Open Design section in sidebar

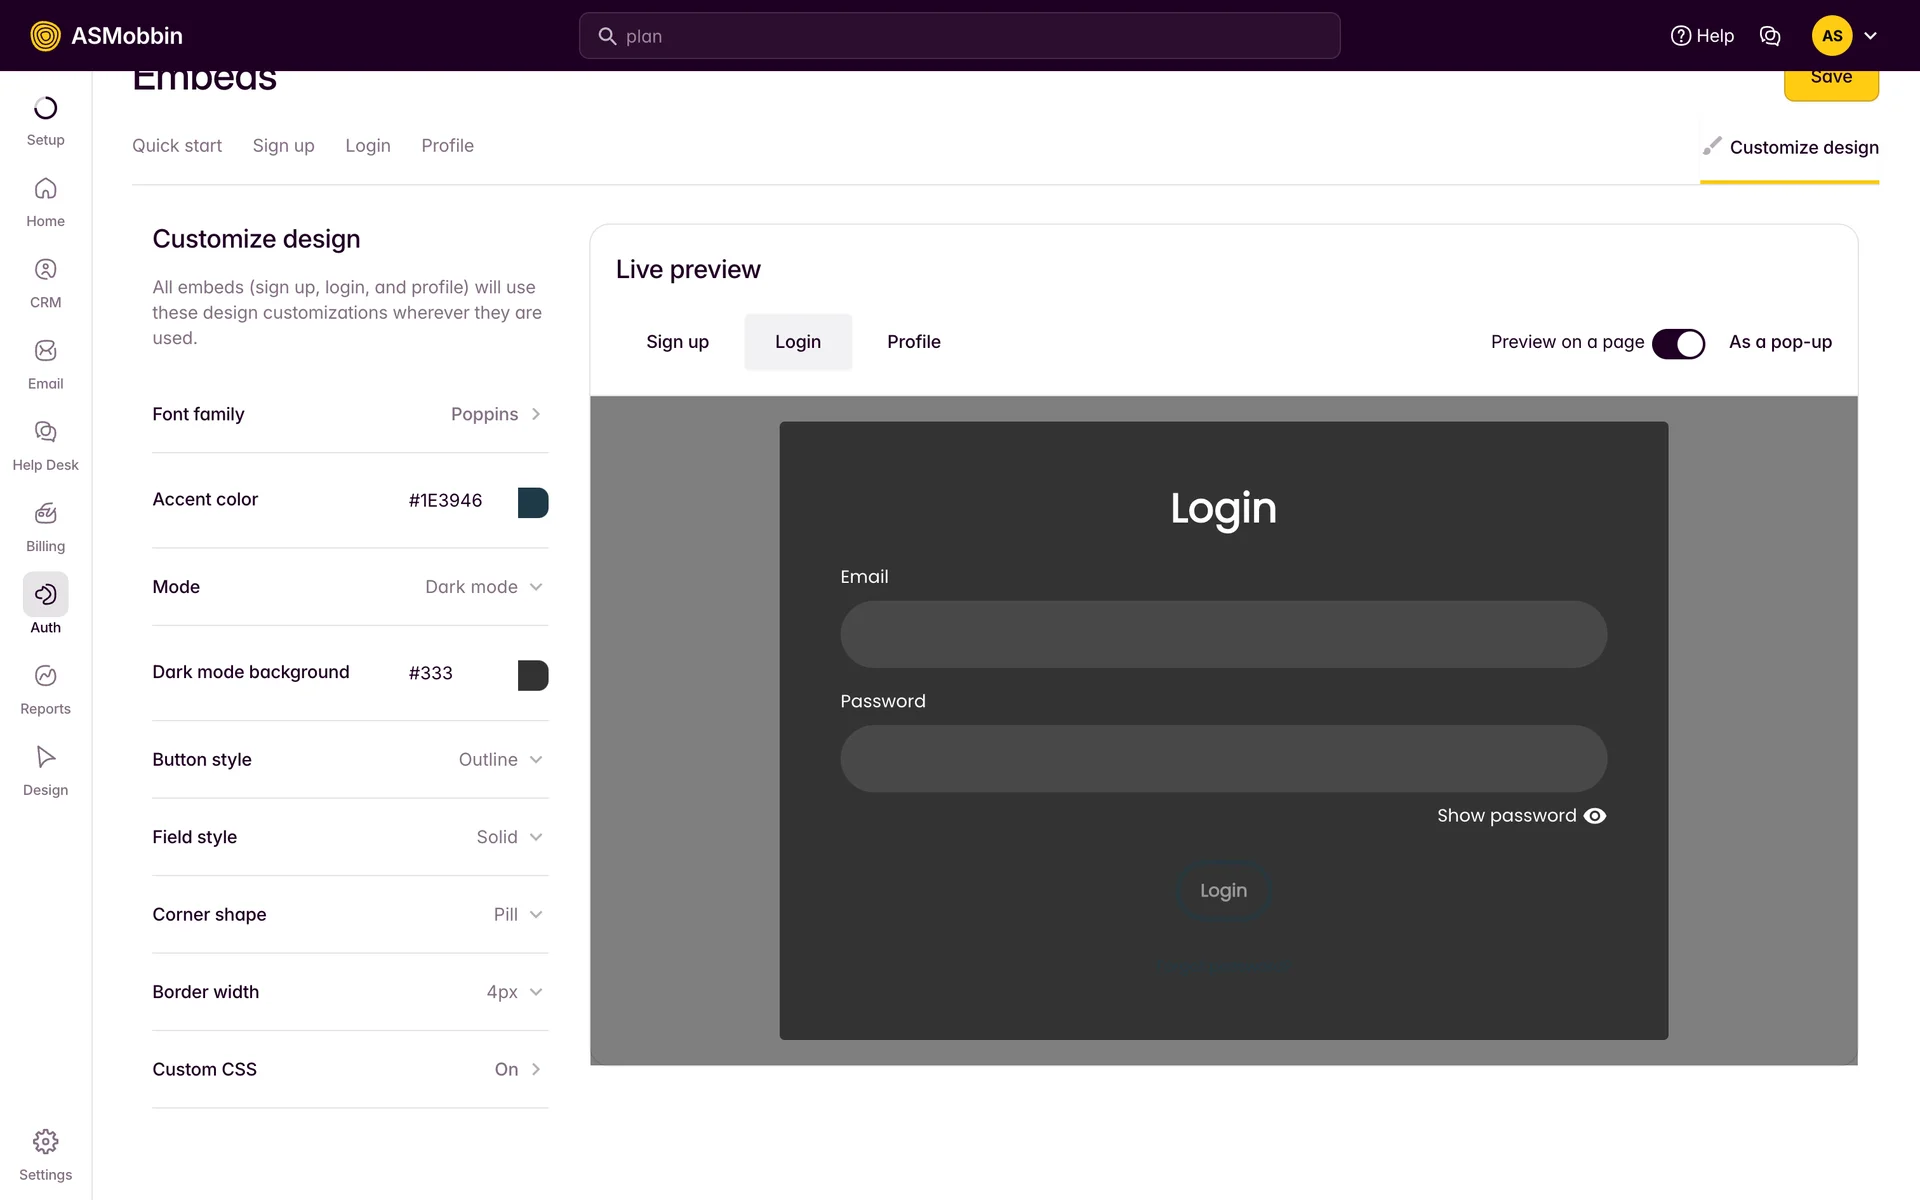coord(45,757)
